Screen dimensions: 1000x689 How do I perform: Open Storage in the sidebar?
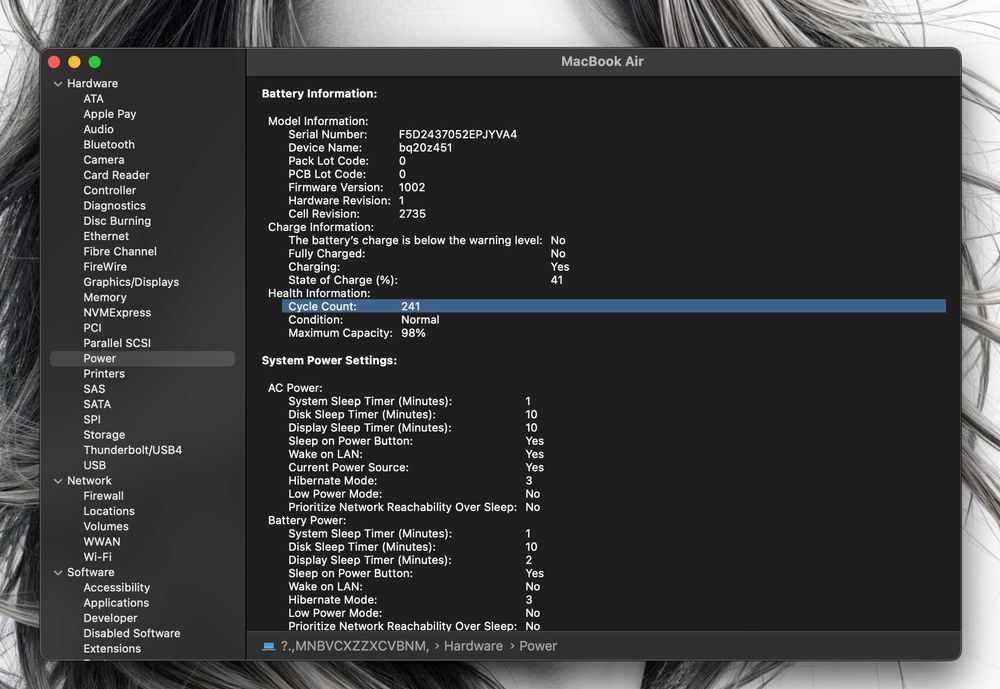pyautogui.click(x=104, y=435)
